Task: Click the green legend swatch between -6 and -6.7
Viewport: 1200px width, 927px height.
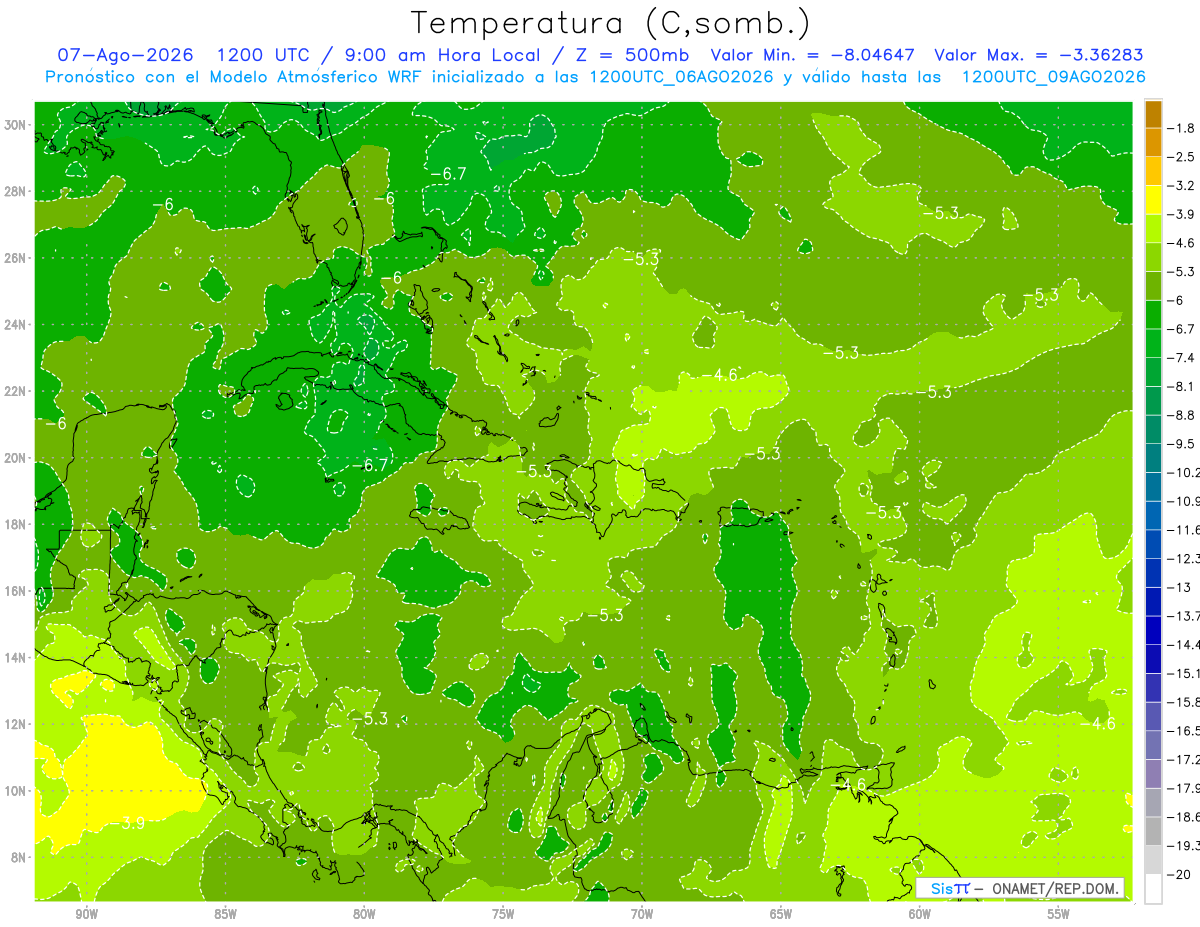Action: (1153, 315)
